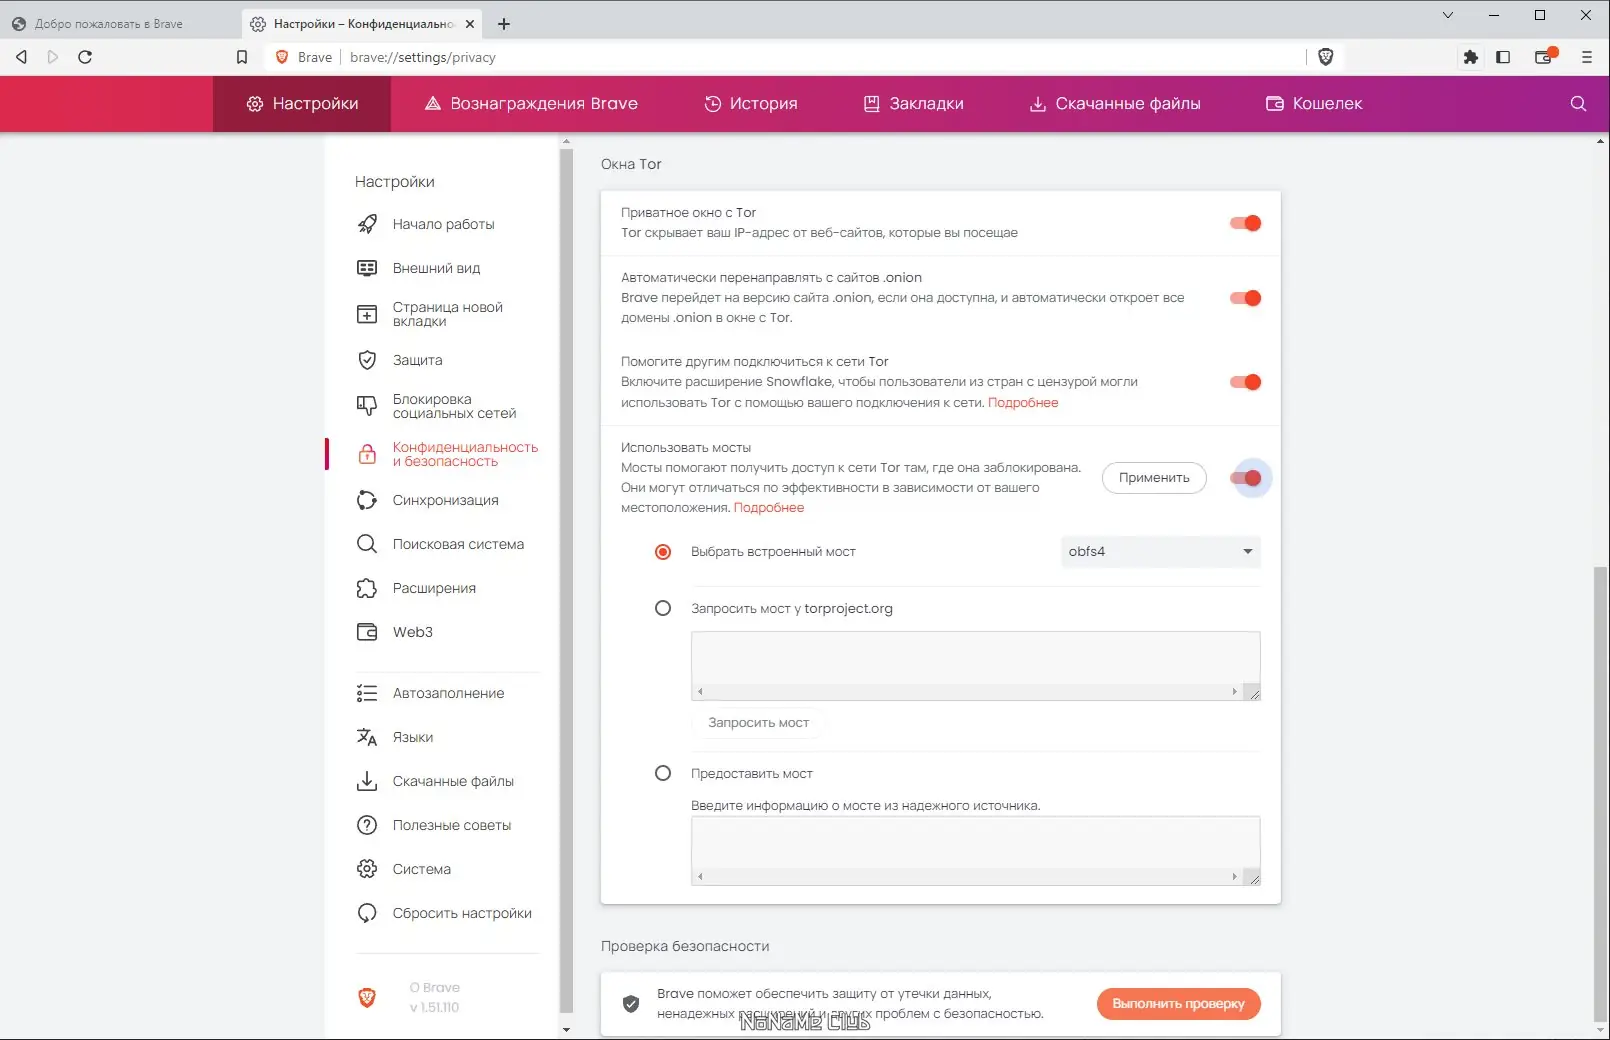The height and width of the screenshot is (1040, 1610).
Task: Toggle the Snowflake help-others switch
Action: tap(1246, 382)
